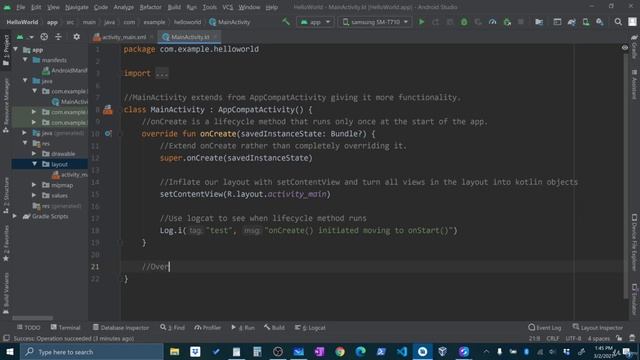Click the override gutter icon at onCreate line

pyautogui.click(x=108, y=133)
